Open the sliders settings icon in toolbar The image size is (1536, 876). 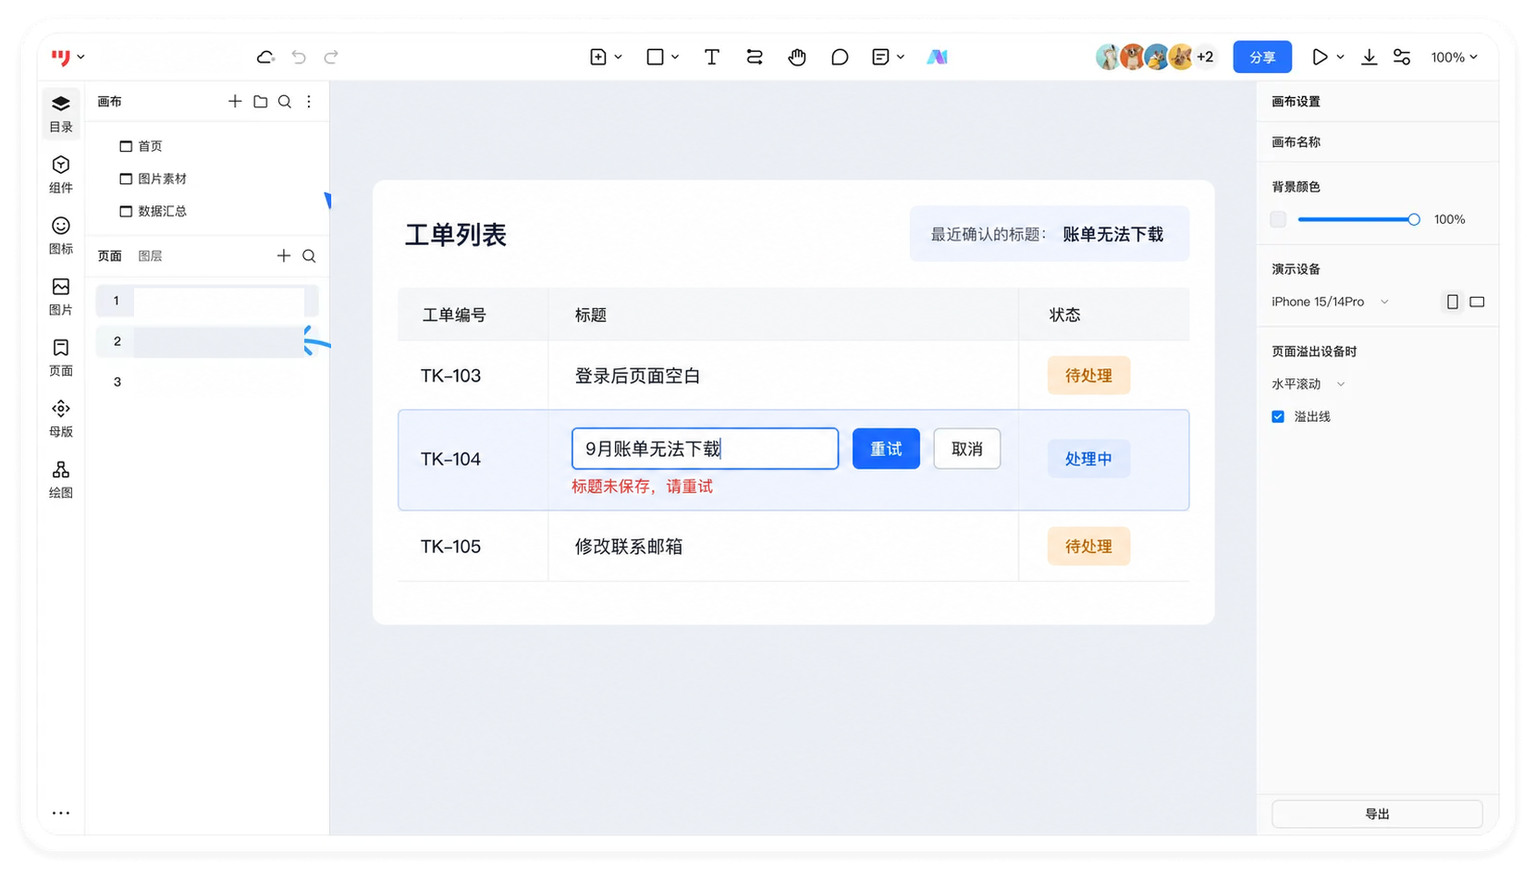1402,57
